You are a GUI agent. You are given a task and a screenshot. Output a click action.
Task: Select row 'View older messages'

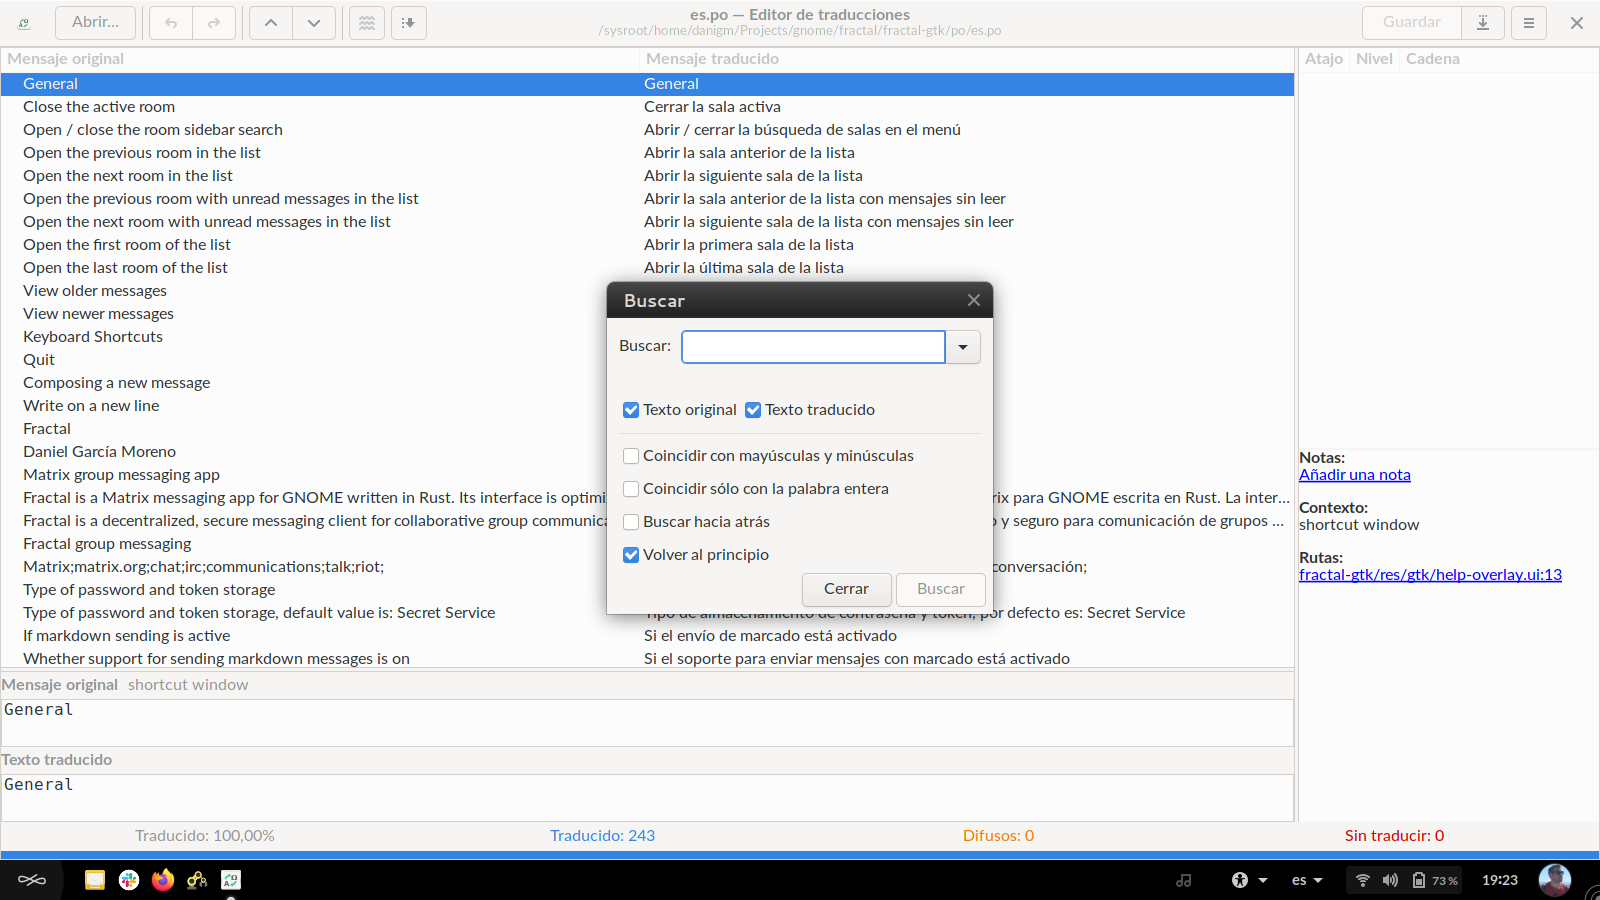click(304, 291)
